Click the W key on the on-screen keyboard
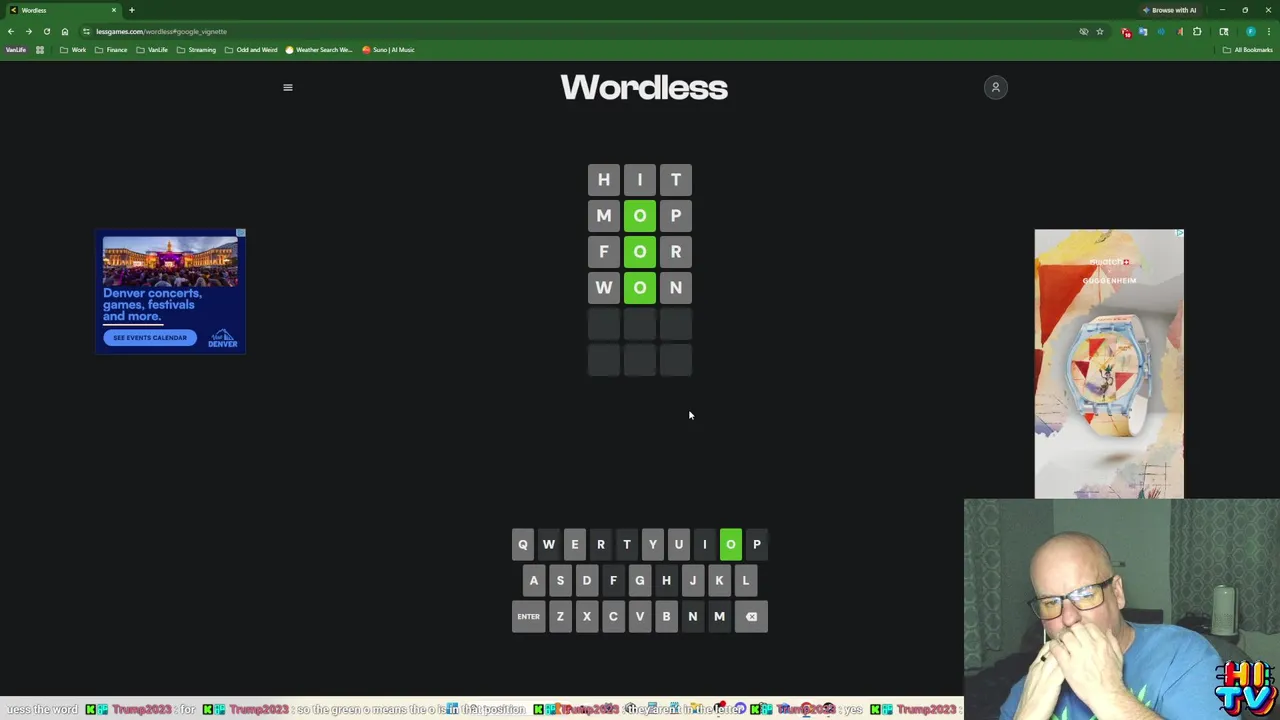This screenshot has height=720, width=1280. [548, 544]
